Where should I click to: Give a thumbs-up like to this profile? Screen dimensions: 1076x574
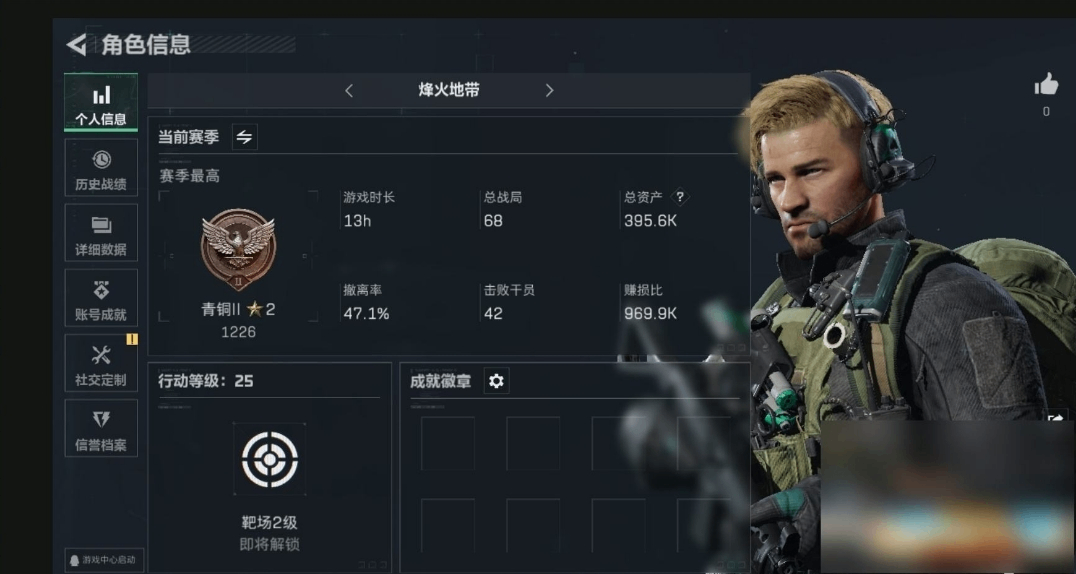[x=1046, y=85]
